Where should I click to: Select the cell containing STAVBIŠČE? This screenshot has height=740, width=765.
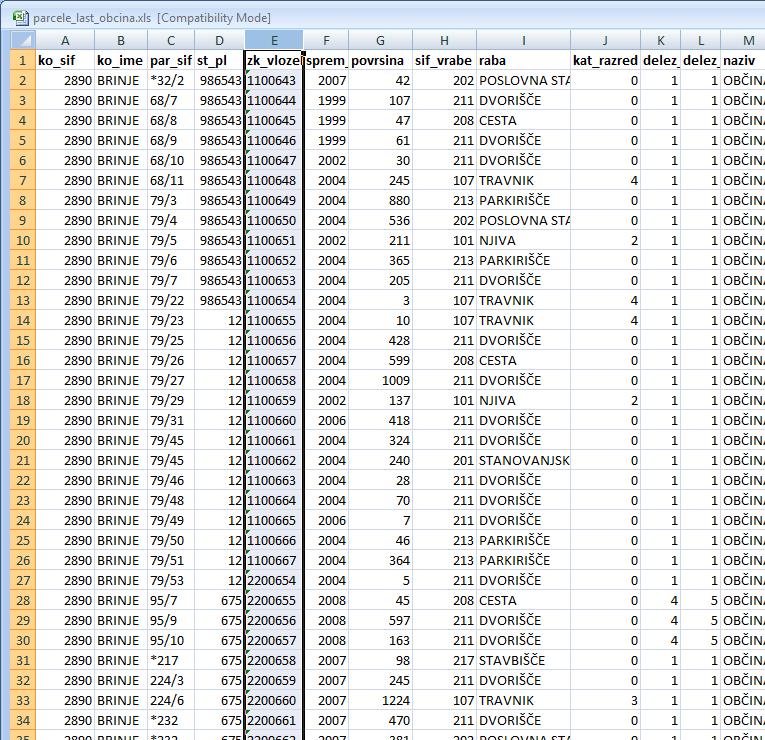[522, 661]
